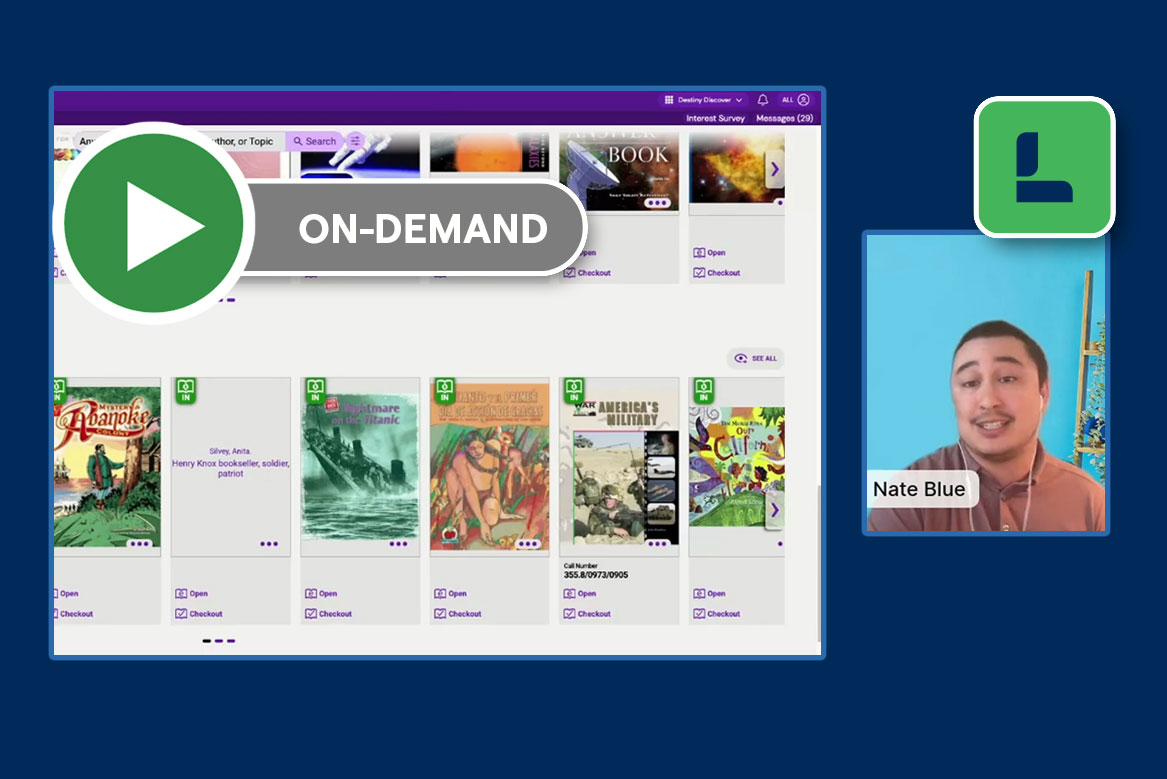1167x779 pixels.
Task: Click the IN badge on the Titanic book
Action: [315, 390]
